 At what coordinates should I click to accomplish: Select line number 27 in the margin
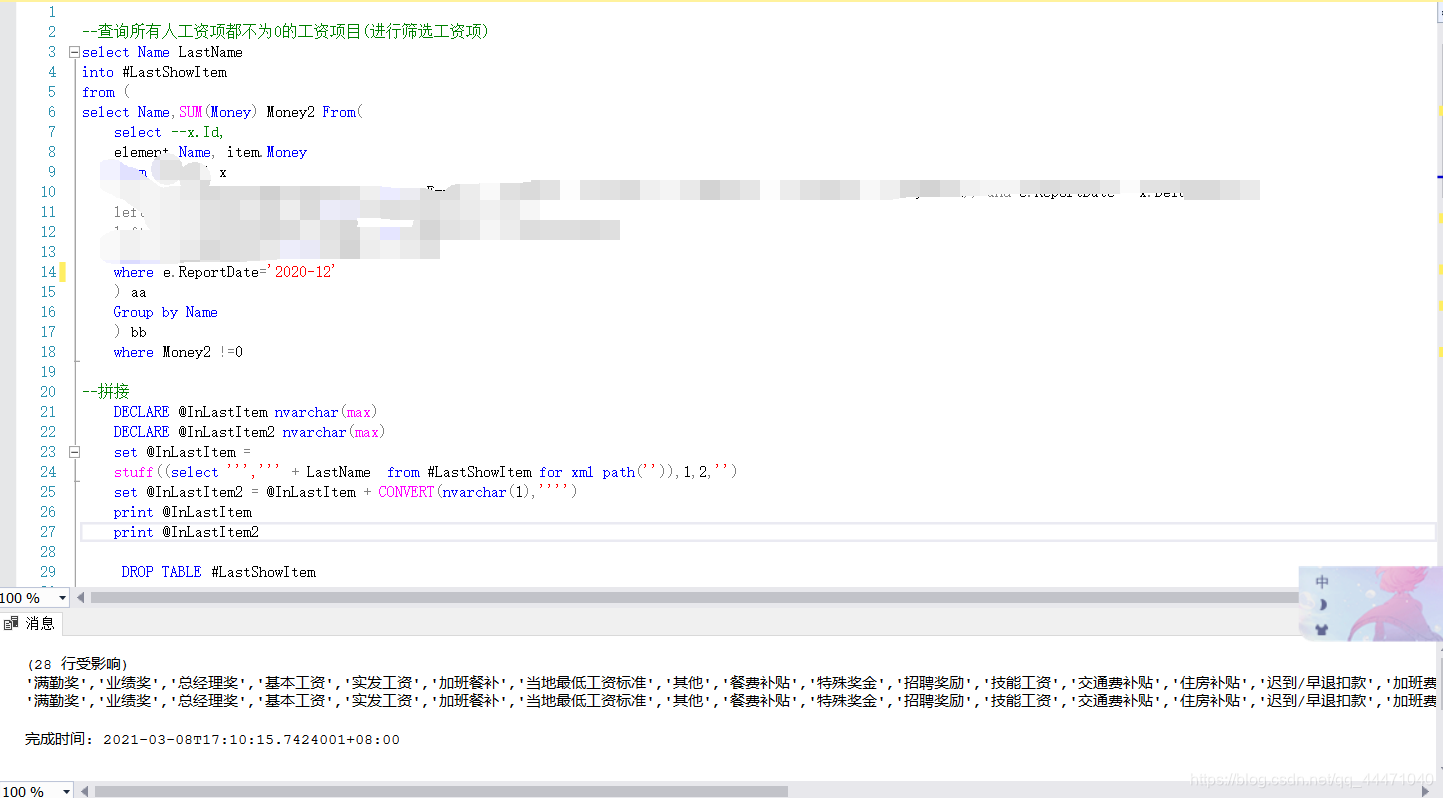[48, 531]
